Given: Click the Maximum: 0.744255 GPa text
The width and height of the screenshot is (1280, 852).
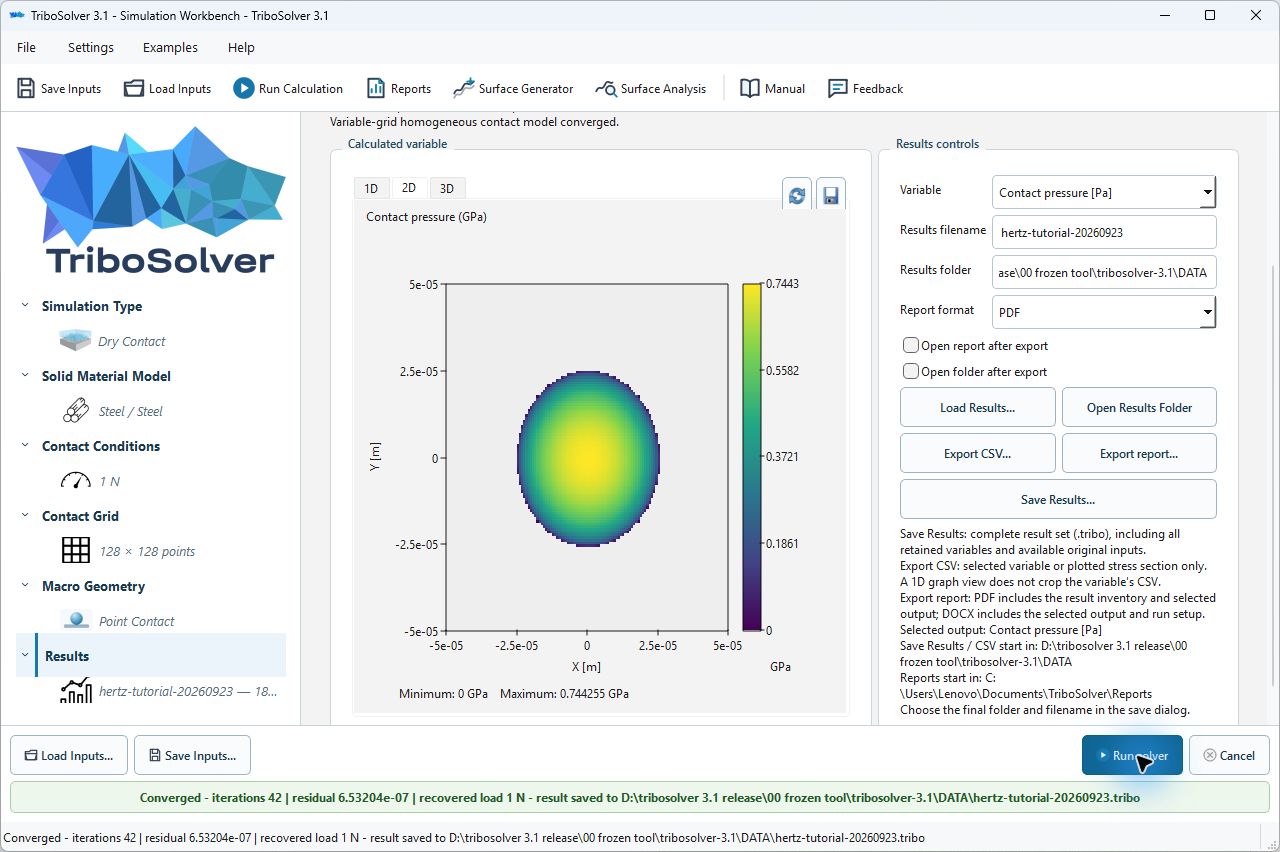Looking at the screenshot, I should click(564, 693).
